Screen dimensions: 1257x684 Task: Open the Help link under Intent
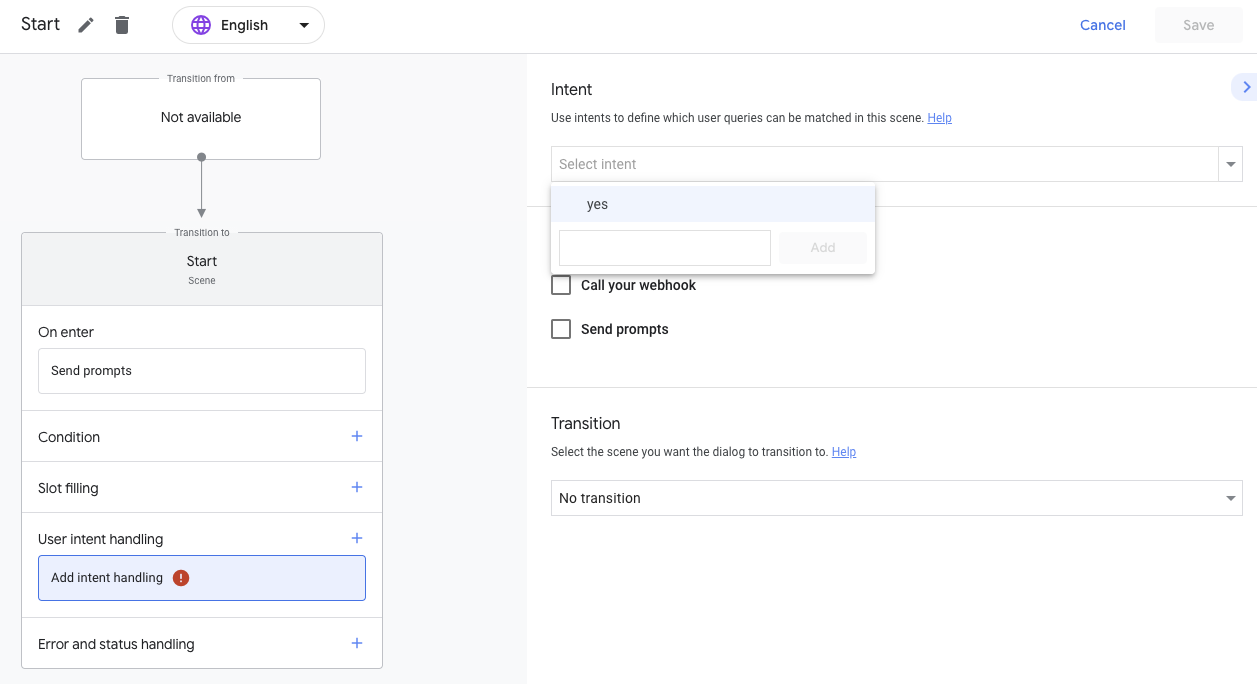point(939,118)
